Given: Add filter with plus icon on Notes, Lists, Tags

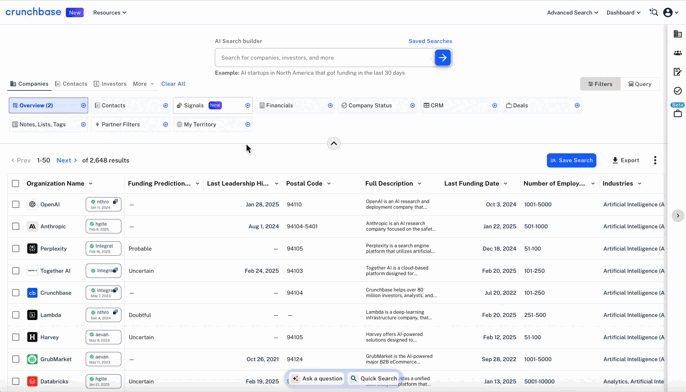Looking at the screenshot, I should coord(83,125).
